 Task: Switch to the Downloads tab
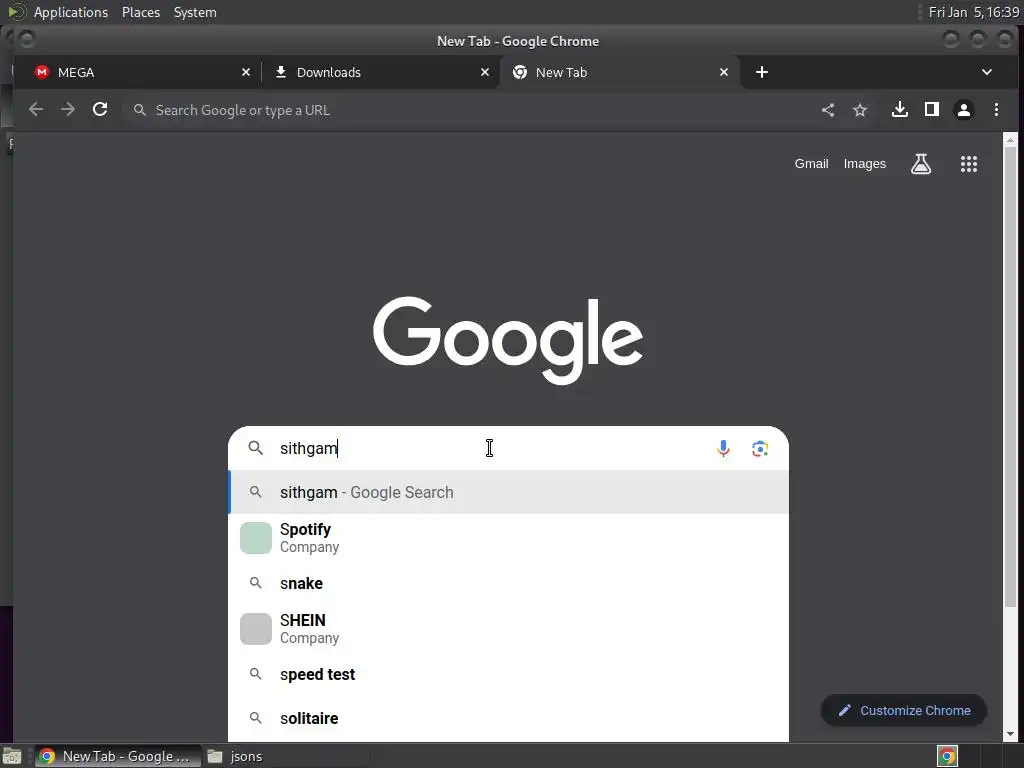379,72
